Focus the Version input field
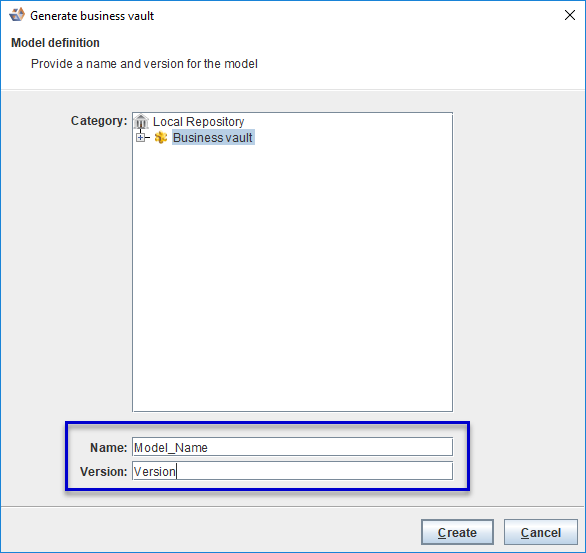The height and width of the screenshot is (553, 586). tap(292, 471)
